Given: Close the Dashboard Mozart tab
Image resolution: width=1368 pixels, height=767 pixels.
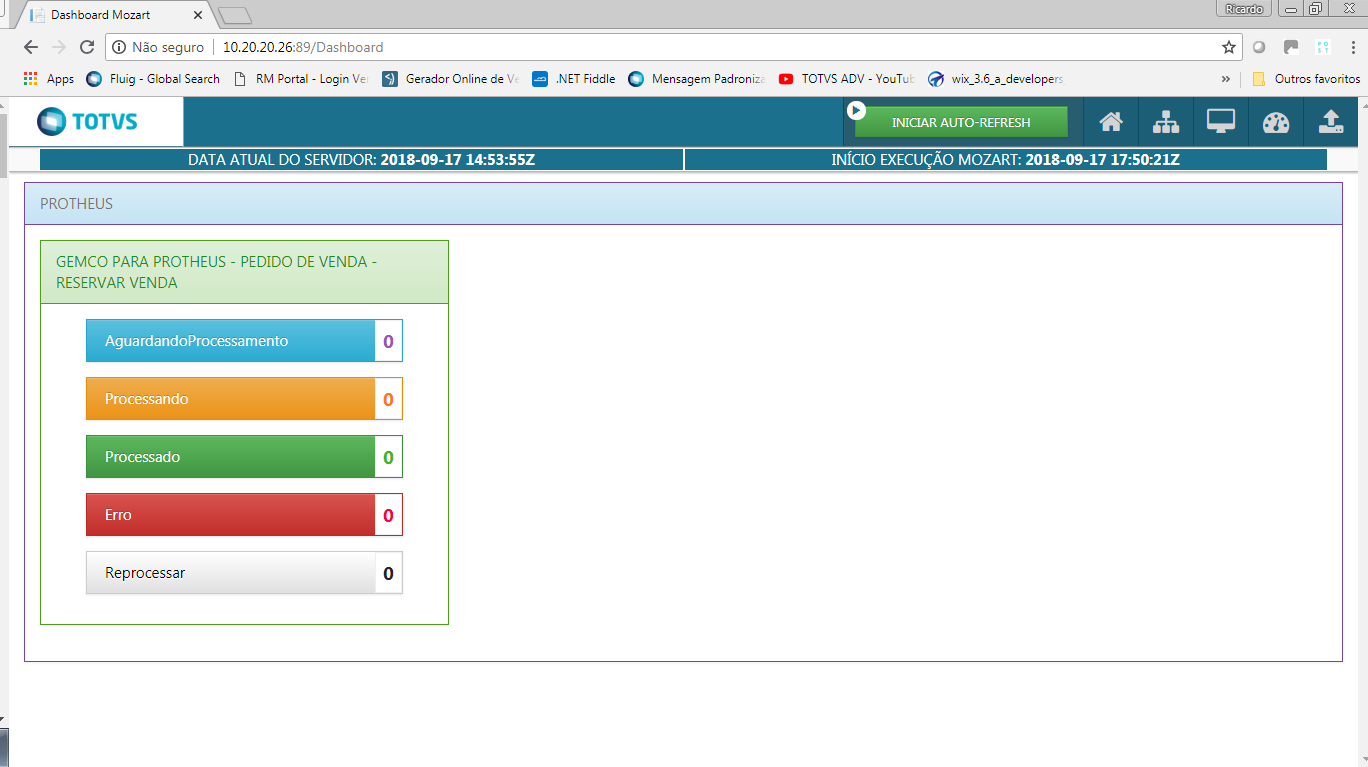Looking at the screenshot, I should [198, 15].
